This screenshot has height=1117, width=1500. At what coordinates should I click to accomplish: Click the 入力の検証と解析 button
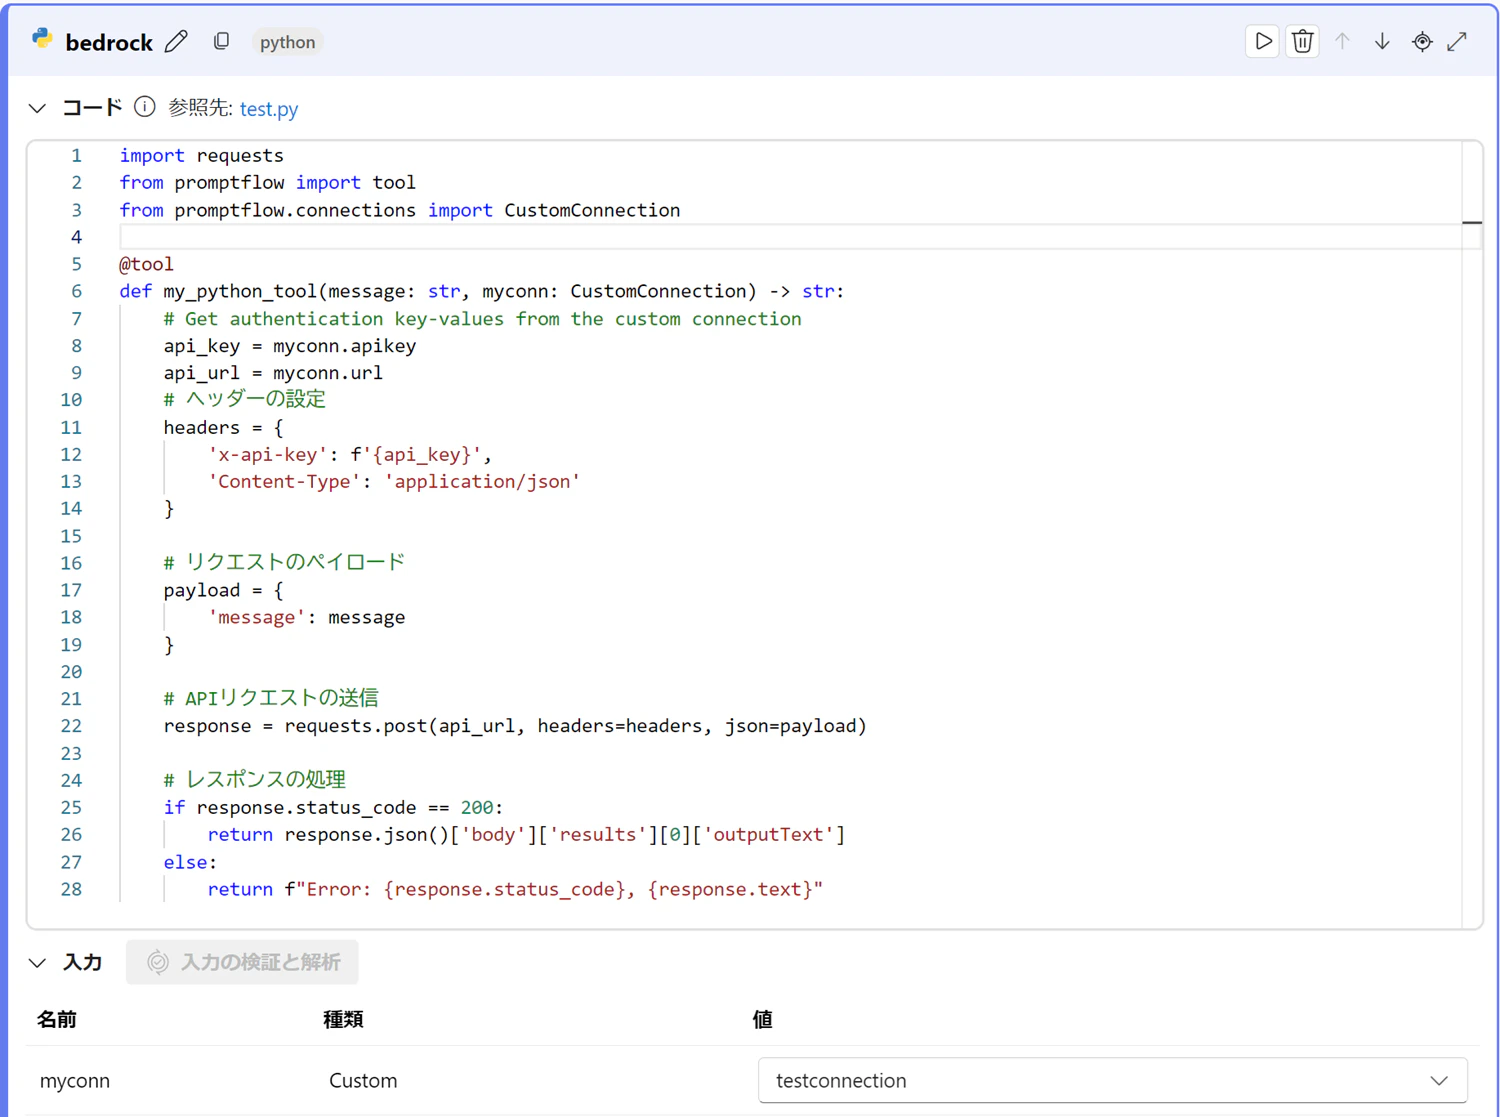243,962
